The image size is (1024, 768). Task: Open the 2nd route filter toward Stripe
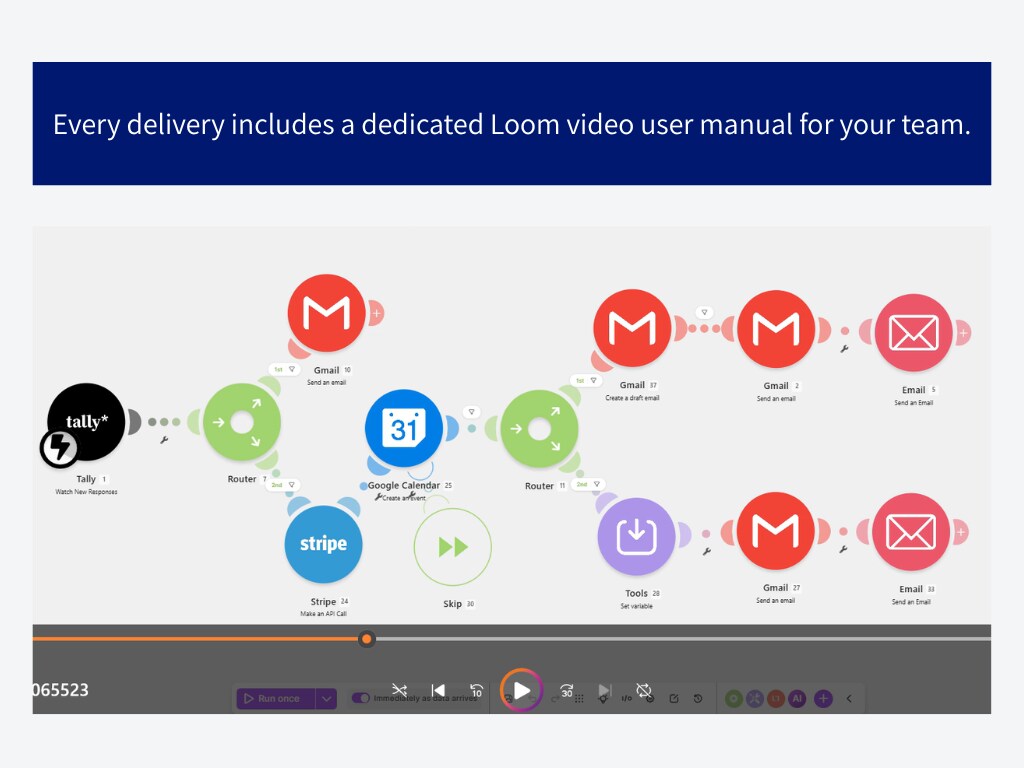(x=283, y=485)
